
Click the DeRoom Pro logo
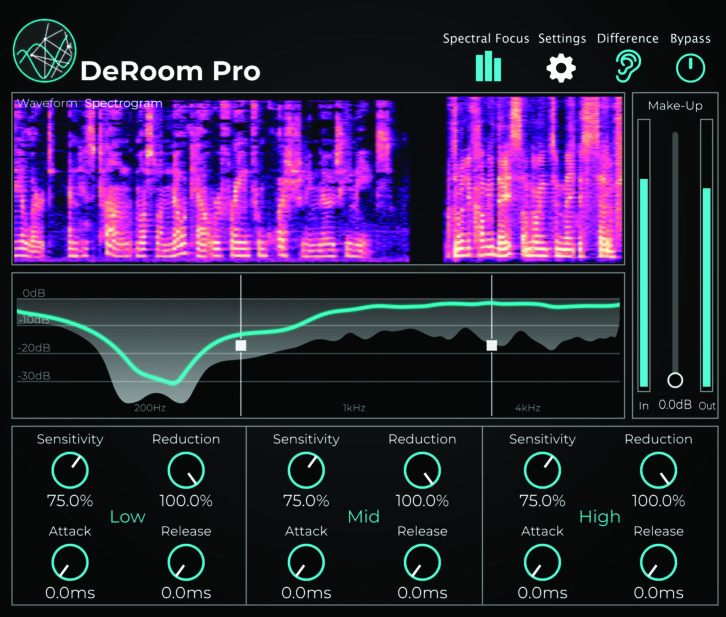coord(45,51)
